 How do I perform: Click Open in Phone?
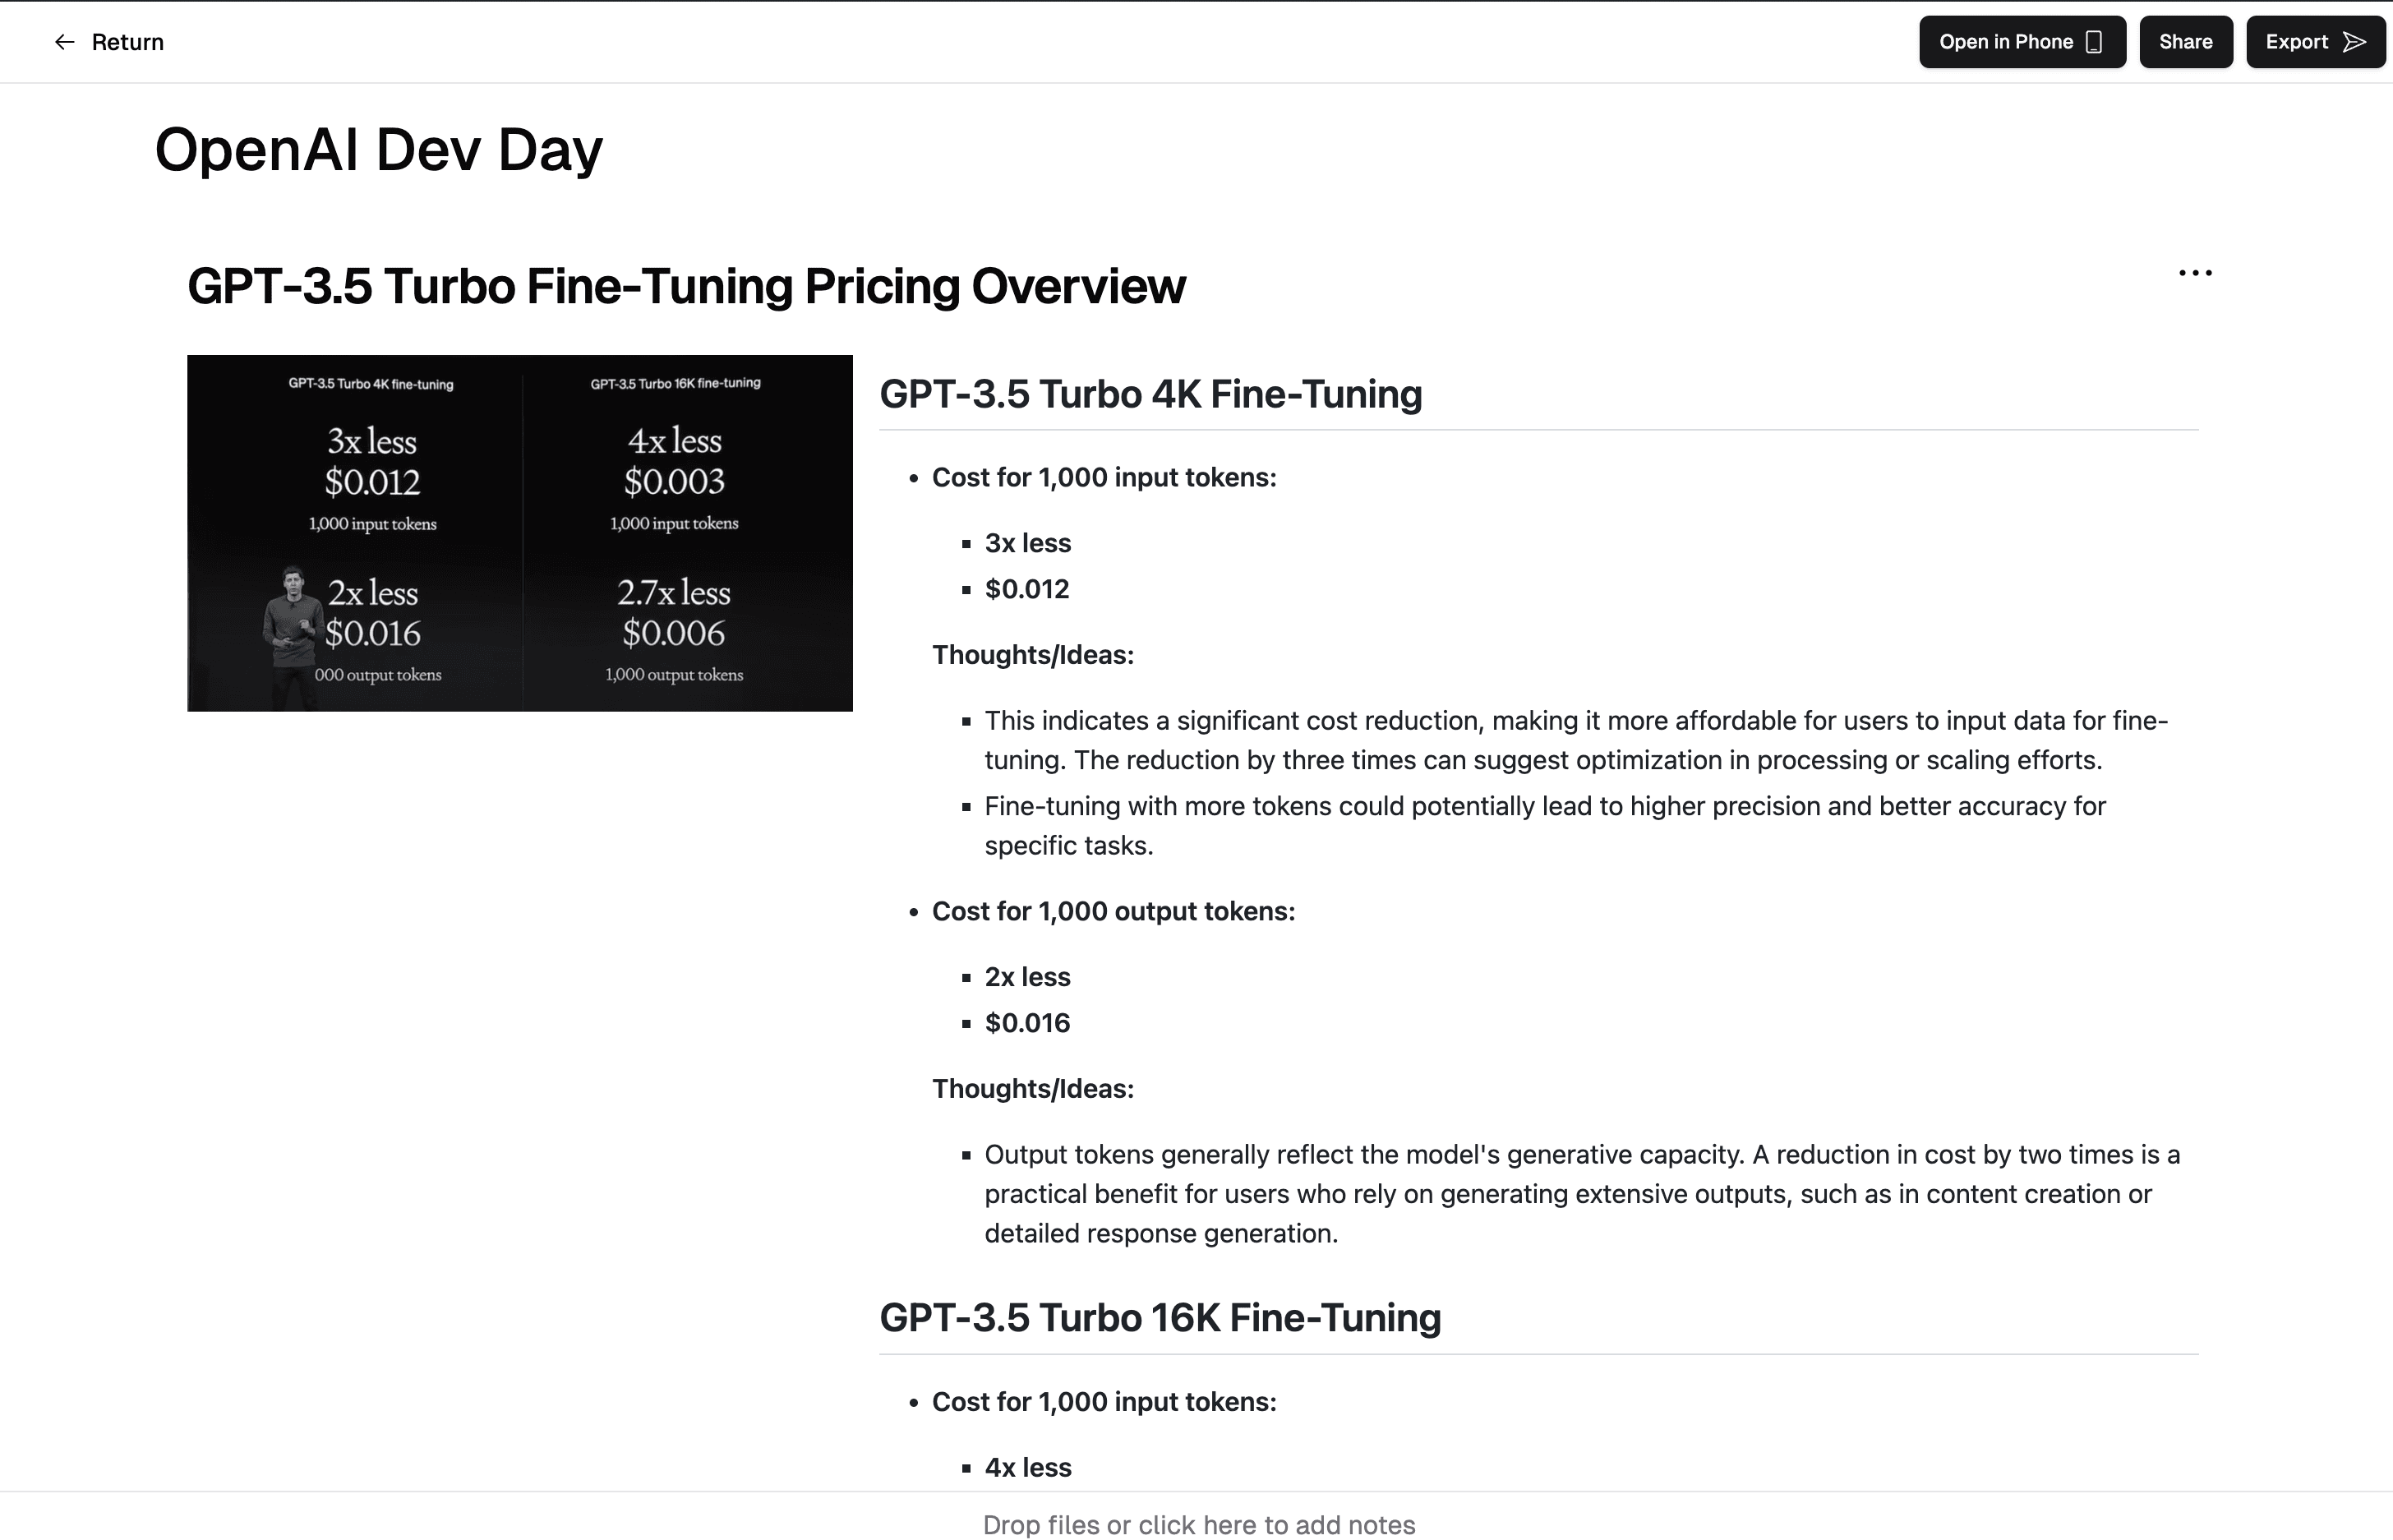pos(2021,41)
